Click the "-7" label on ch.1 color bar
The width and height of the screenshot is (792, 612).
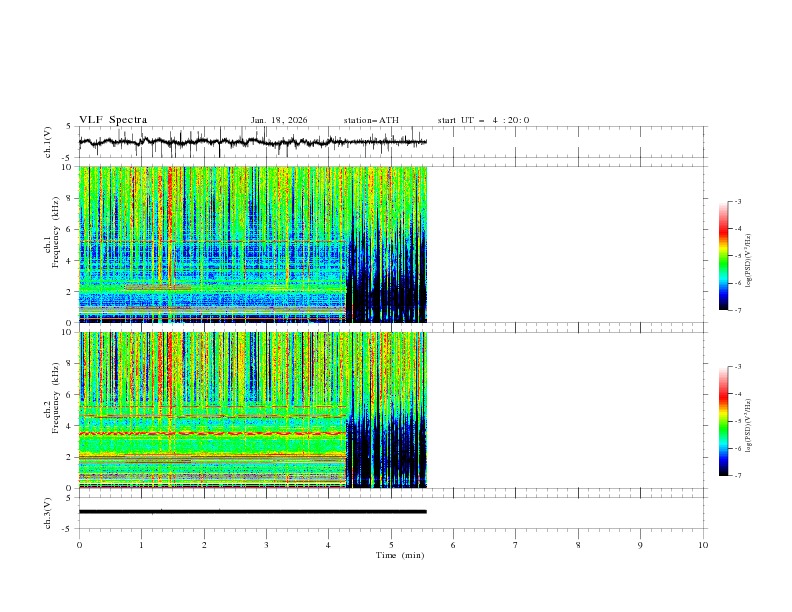pos(738,310)
